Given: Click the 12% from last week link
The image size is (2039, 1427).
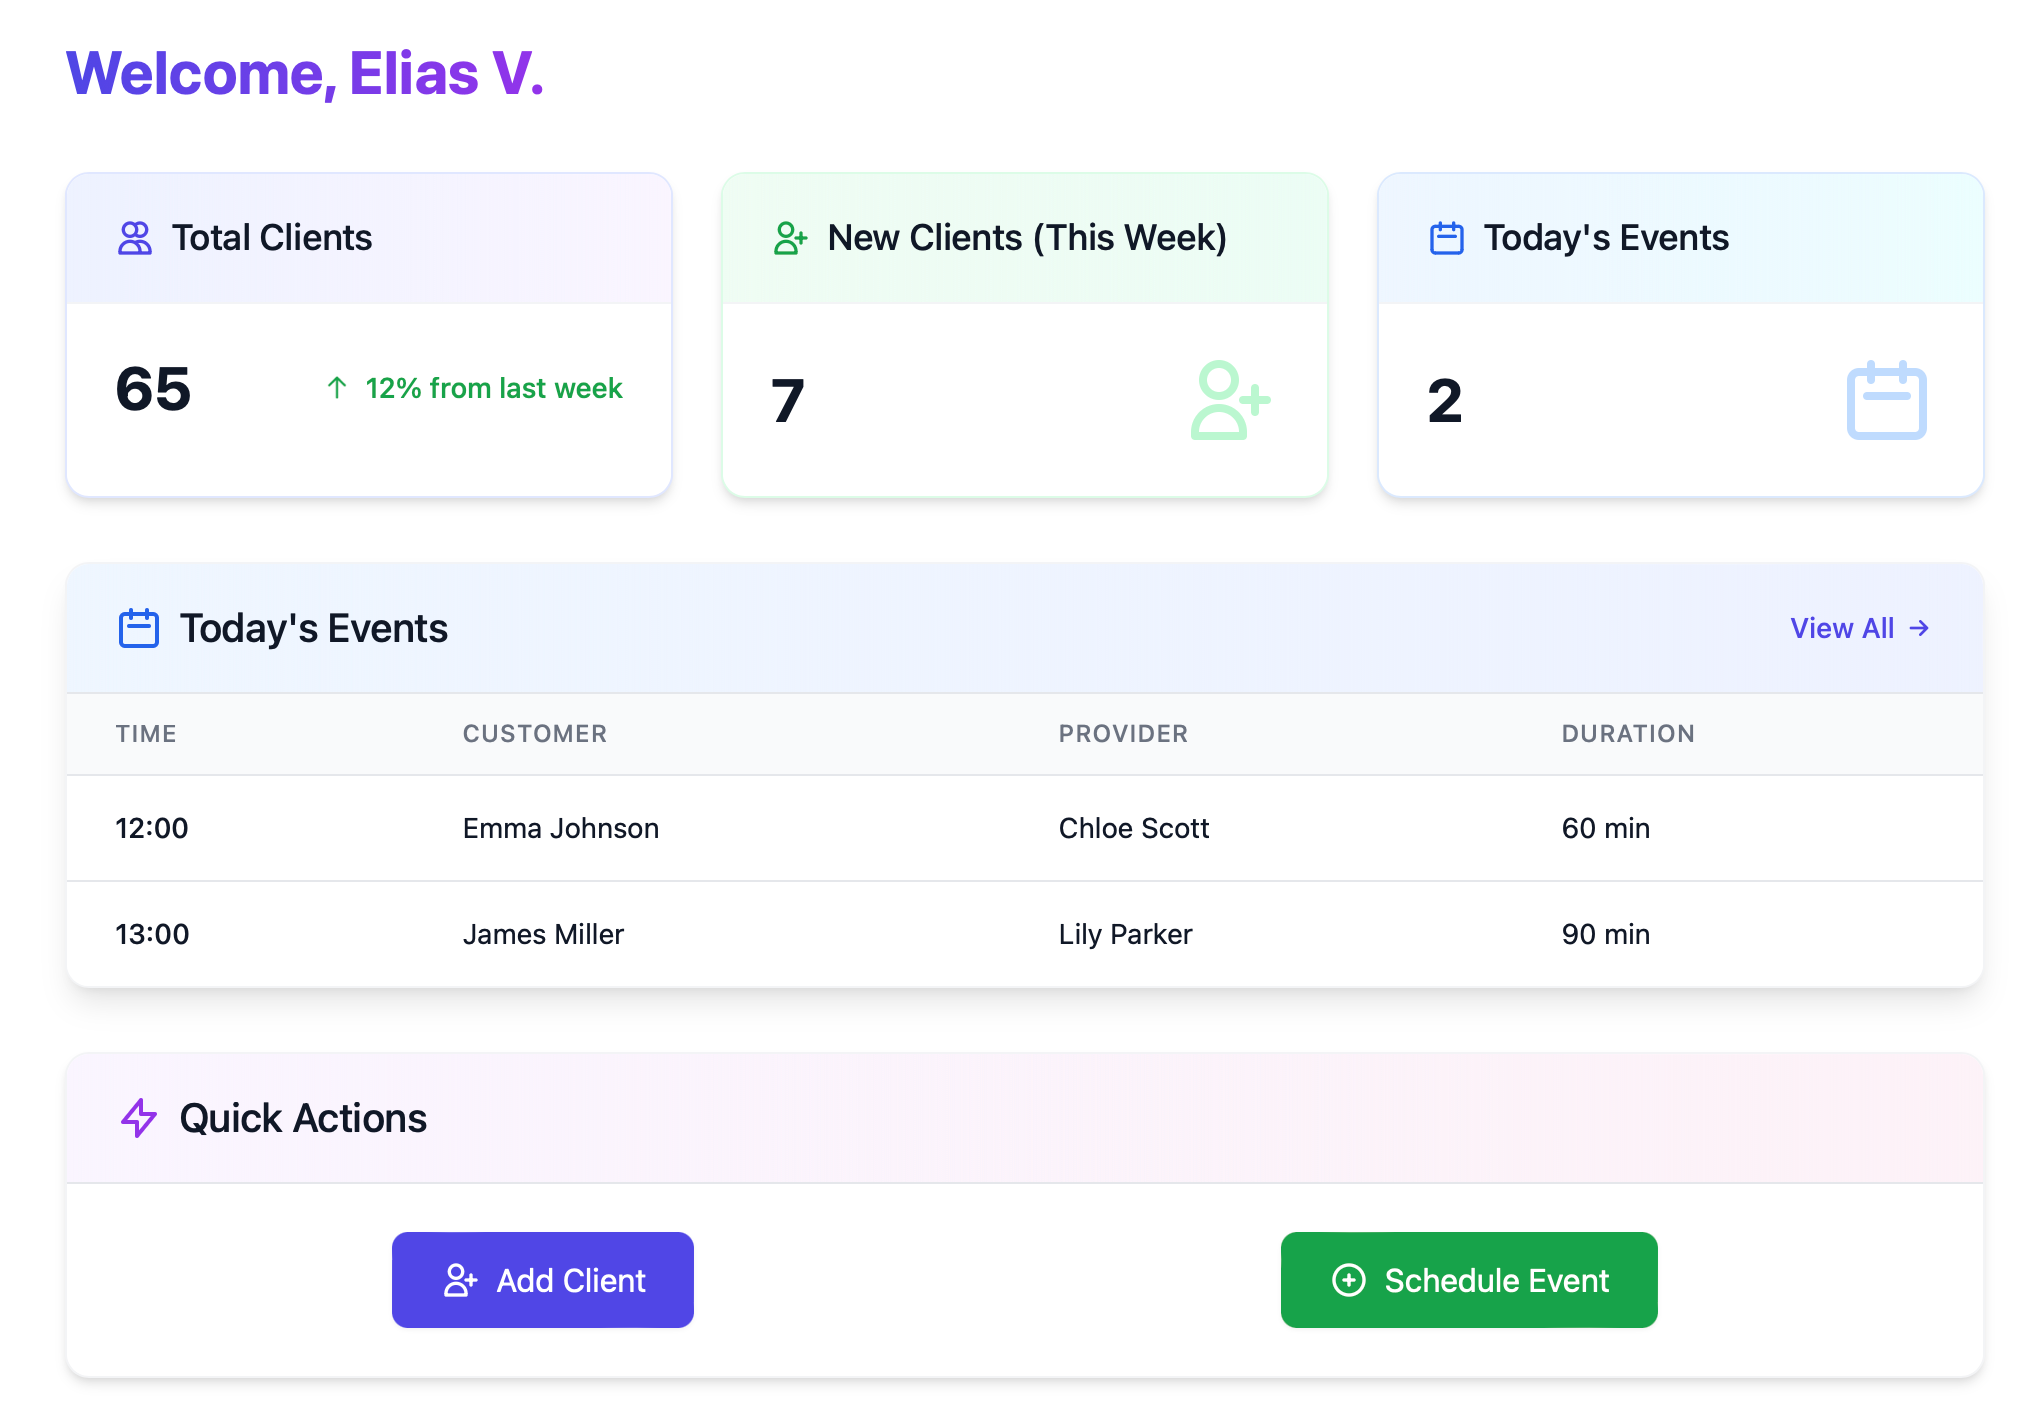Looking at the screenshot, I should 494,388.
